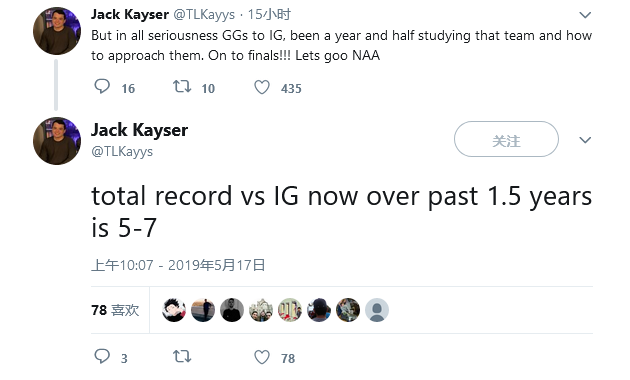Click the Jack Kayser name on the top tweet
Screen dimensions: 630x380
[130, 14]
